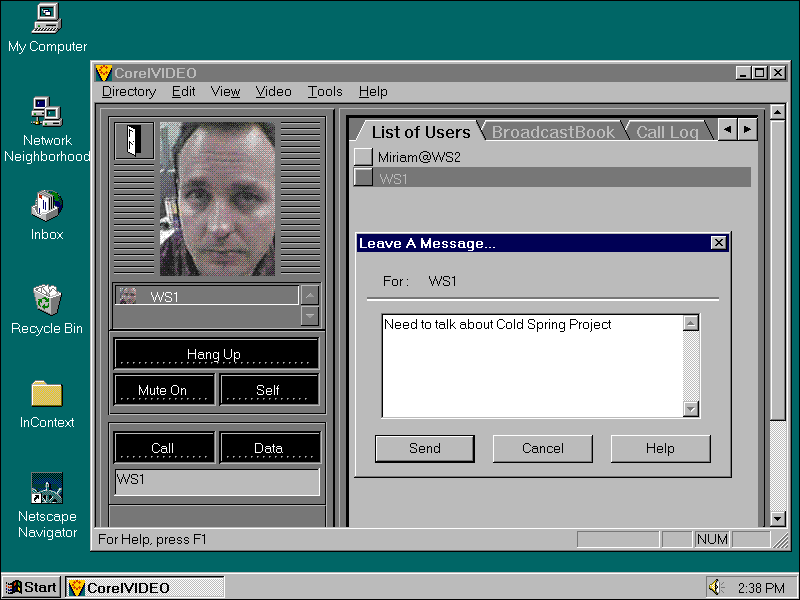Viewport: 800px width, 600px height.
Task: Click the speaker volume icon in system tray
Action: [x=716, y=587]
